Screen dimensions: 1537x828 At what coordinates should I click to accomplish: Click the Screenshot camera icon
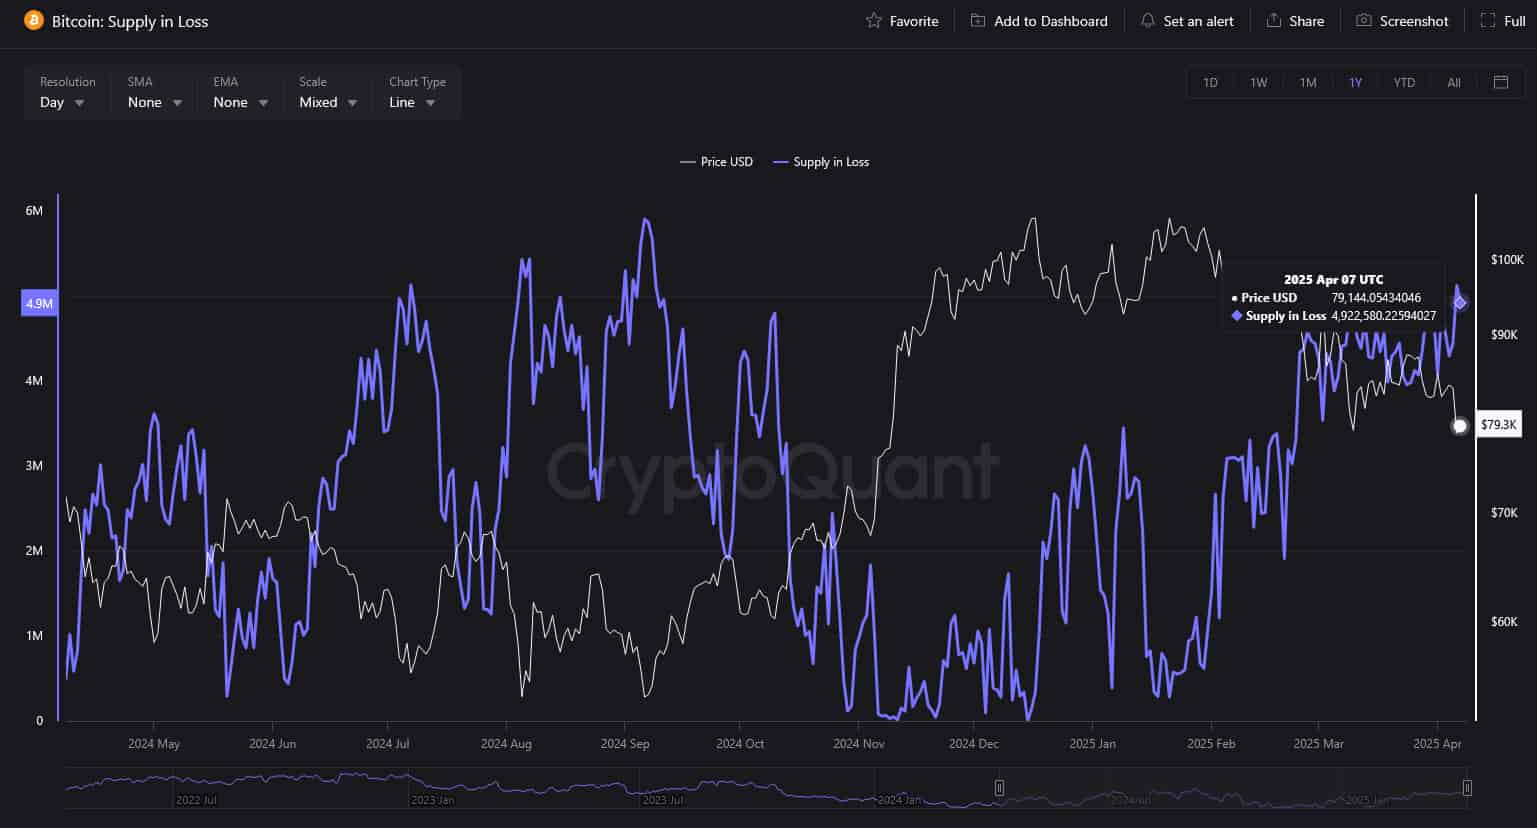point(1363,21)
